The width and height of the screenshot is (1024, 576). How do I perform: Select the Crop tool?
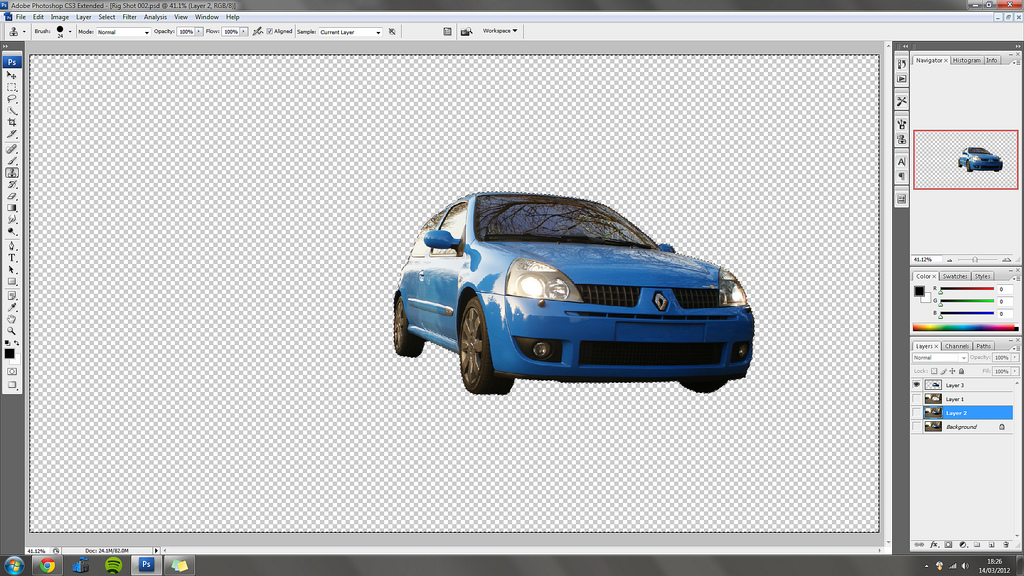tap(12, 122)
